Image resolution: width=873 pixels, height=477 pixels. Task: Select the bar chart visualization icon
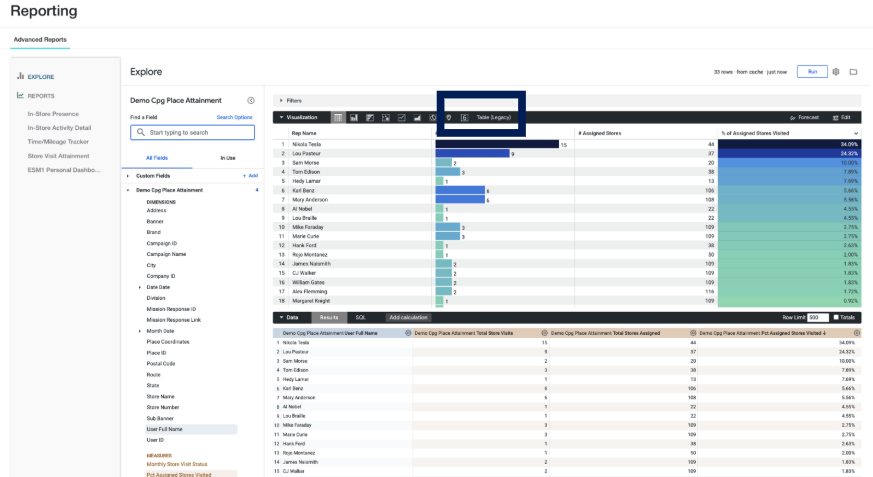point(370,117)
